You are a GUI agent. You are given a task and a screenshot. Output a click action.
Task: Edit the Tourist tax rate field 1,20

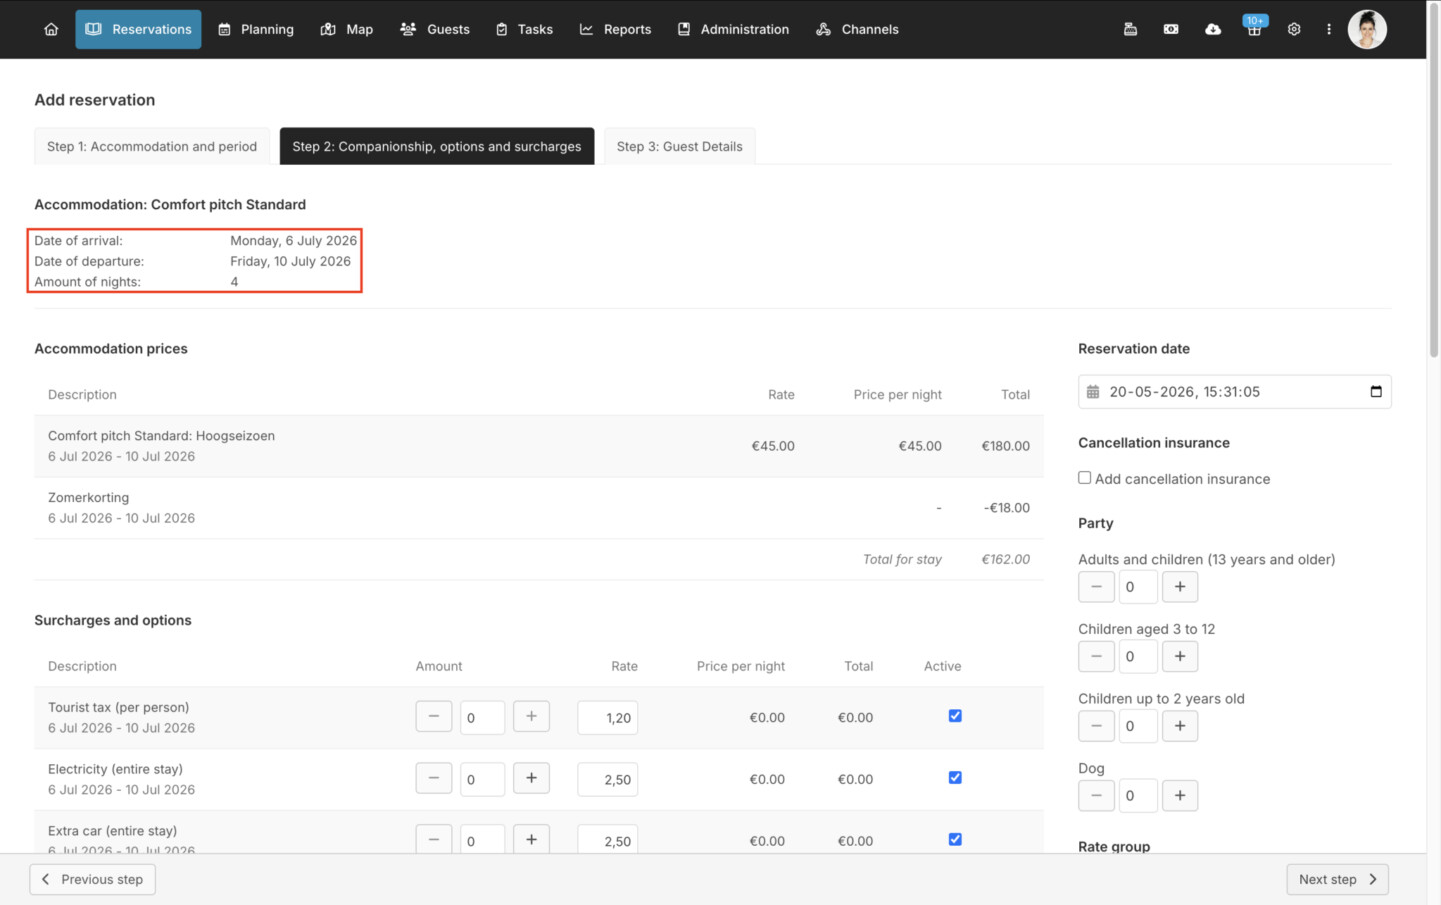click(607, 717)
